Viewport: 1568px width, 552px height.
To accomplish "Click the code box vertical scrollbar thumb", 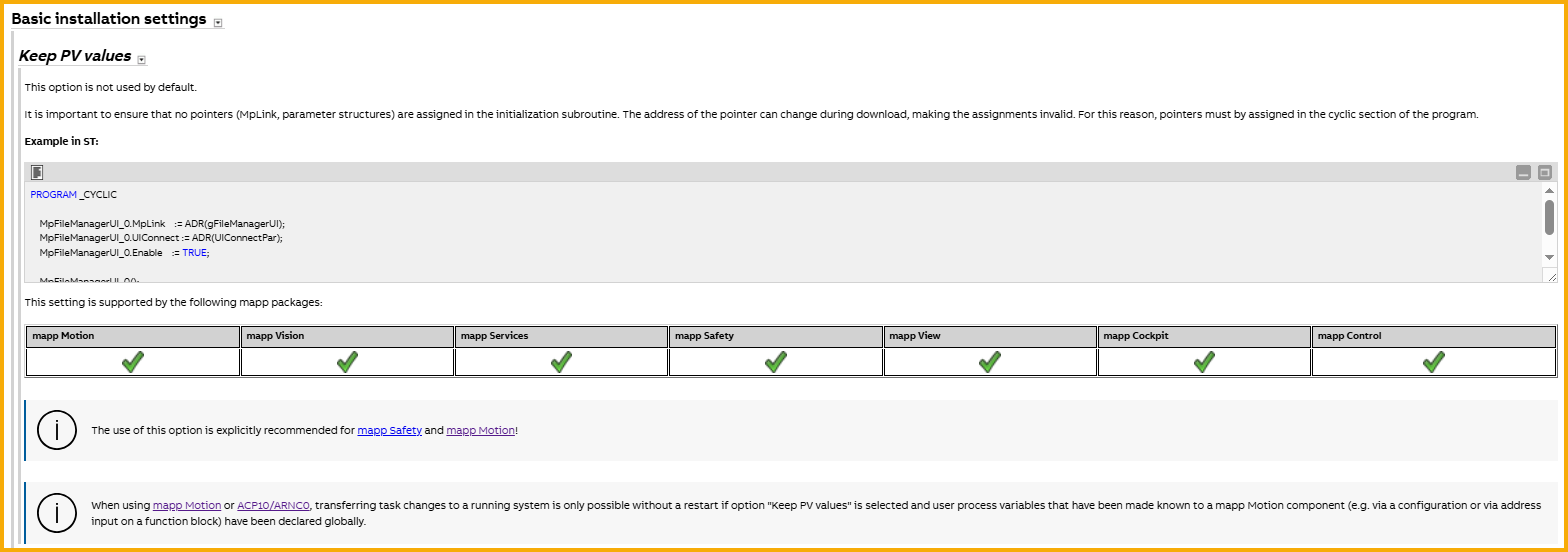I will click(1549, 216).
